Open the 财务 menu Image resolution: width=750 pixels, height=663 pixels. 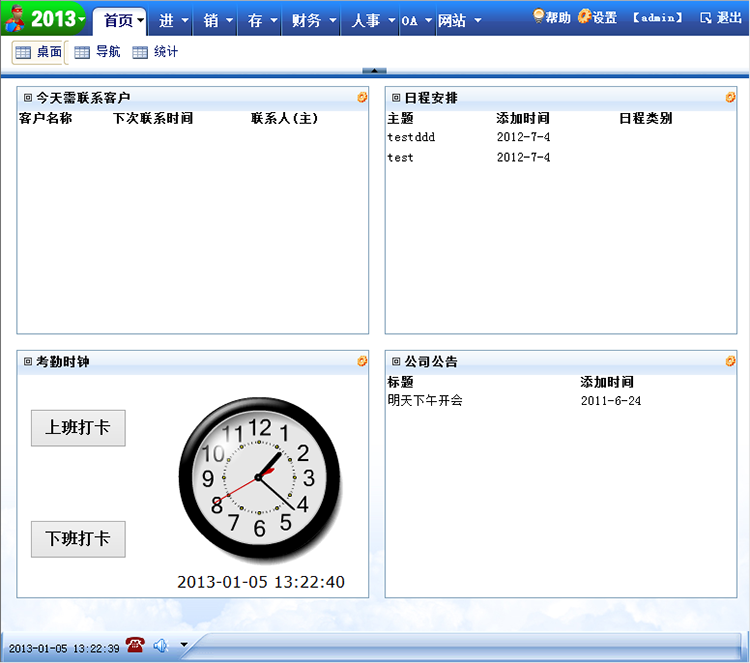pos(311,21)
